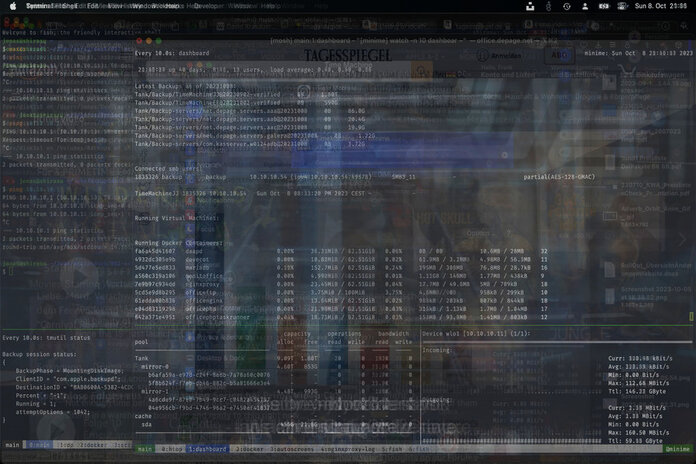The image size is (696, 464).
Task: Click the TAGESSPIEGEL logo in the browser
Action: pyautogui.click(x=348, y=56)
